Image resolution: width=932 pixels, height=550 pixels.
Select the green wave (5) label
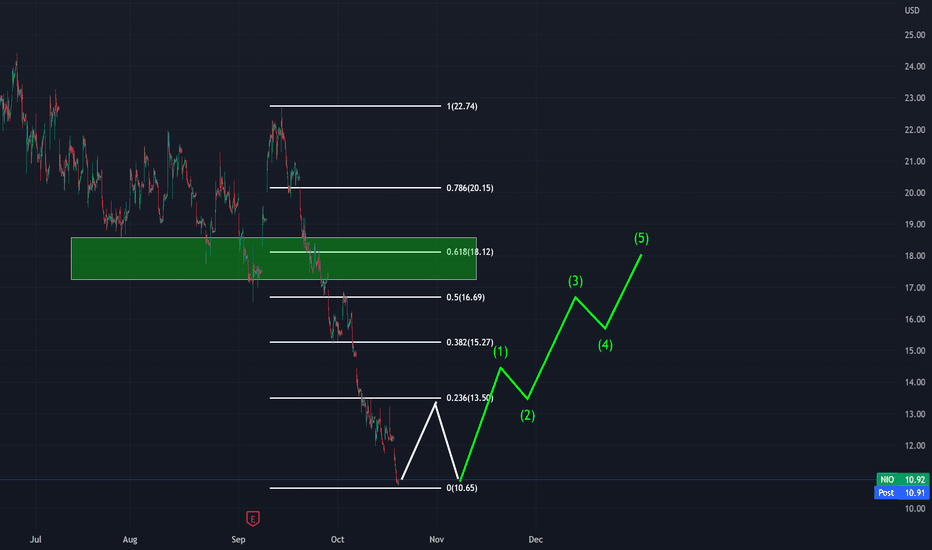coord(641,238)
